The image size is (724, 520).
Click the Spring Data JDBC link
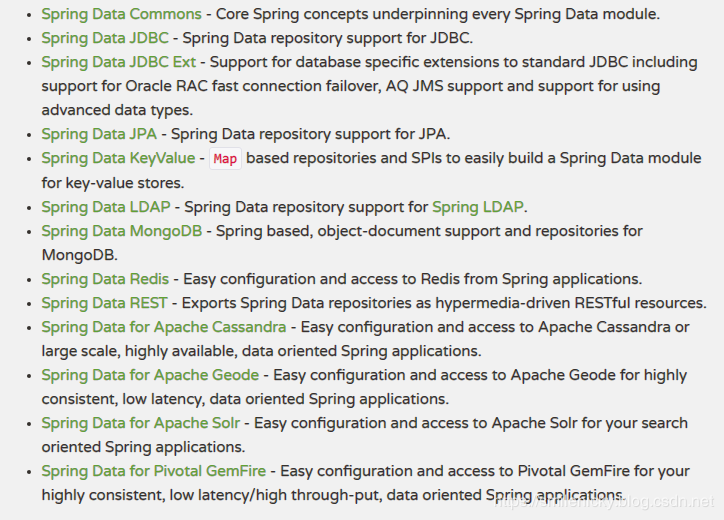[x=105, y=38]
